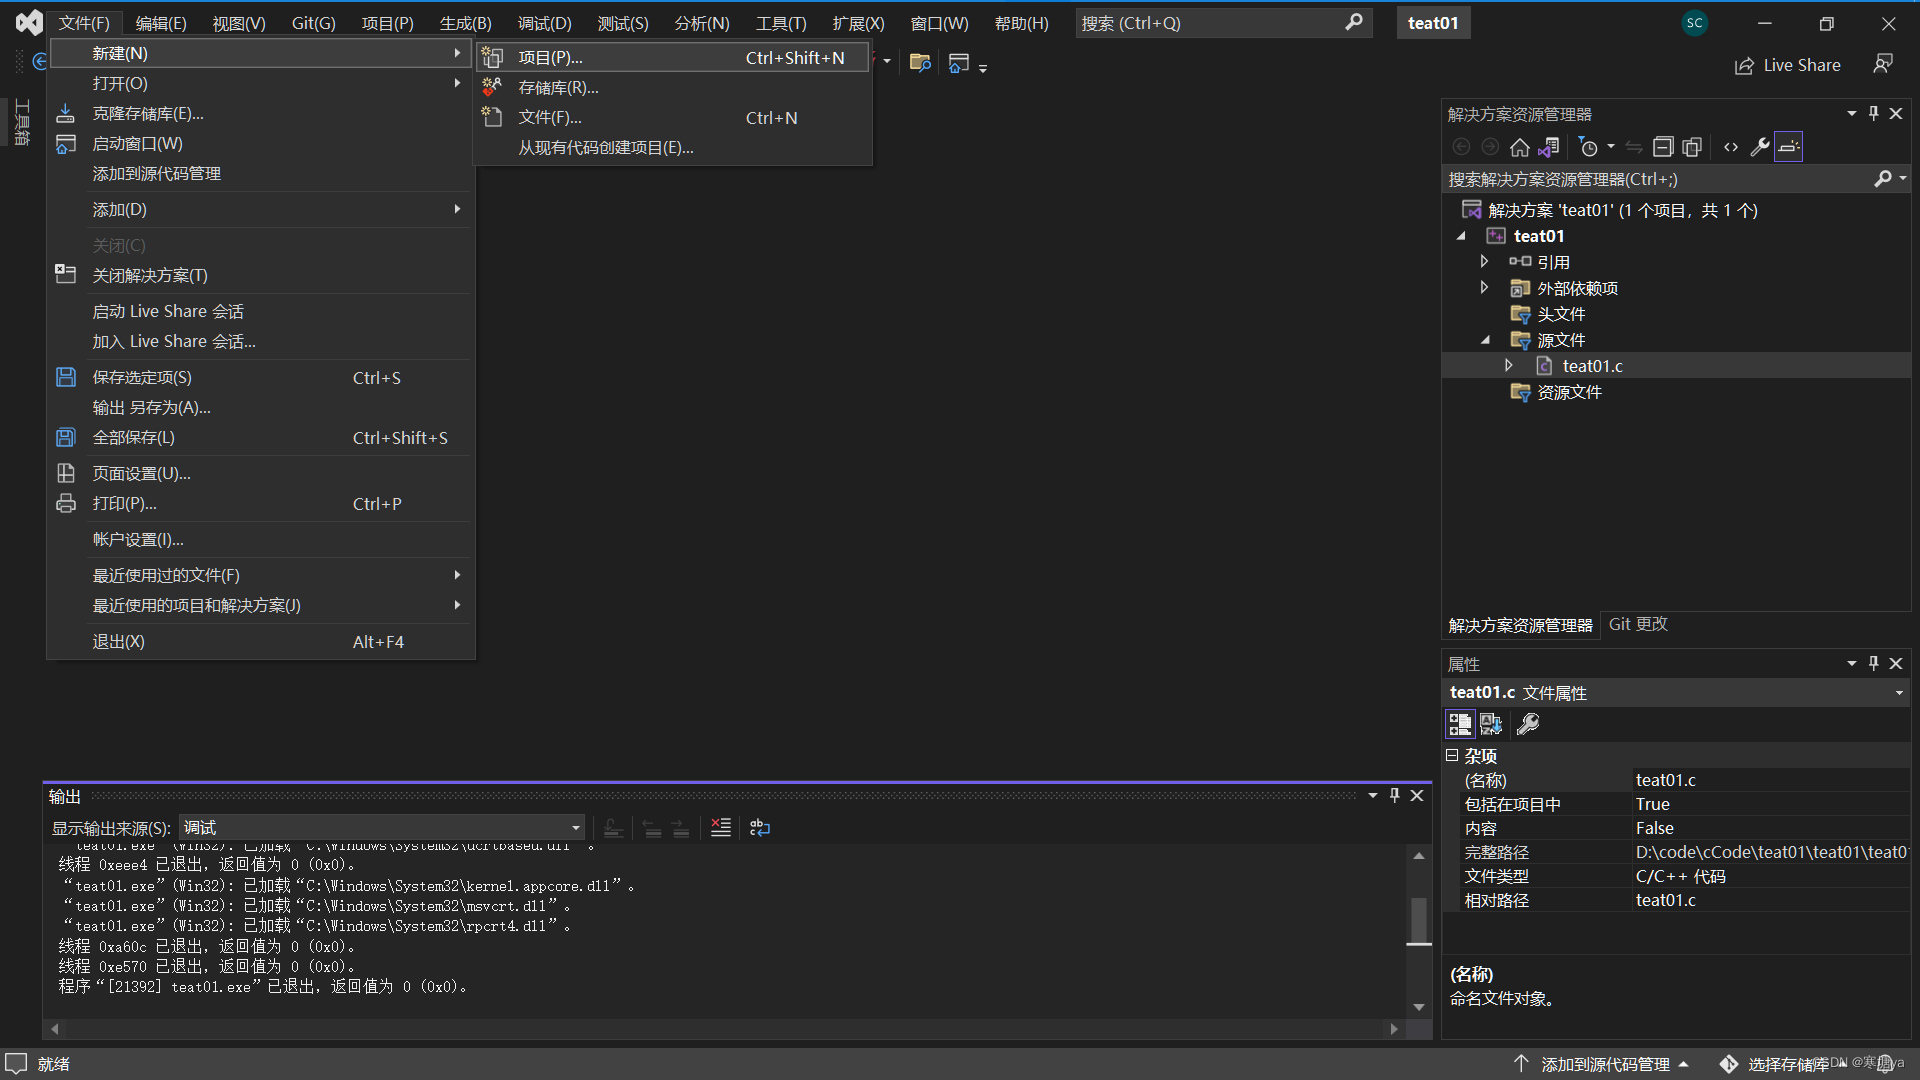This screenshot has height=1080, width=1920.
Task: Expand the References tree node
Action: tap(1485, 262)
